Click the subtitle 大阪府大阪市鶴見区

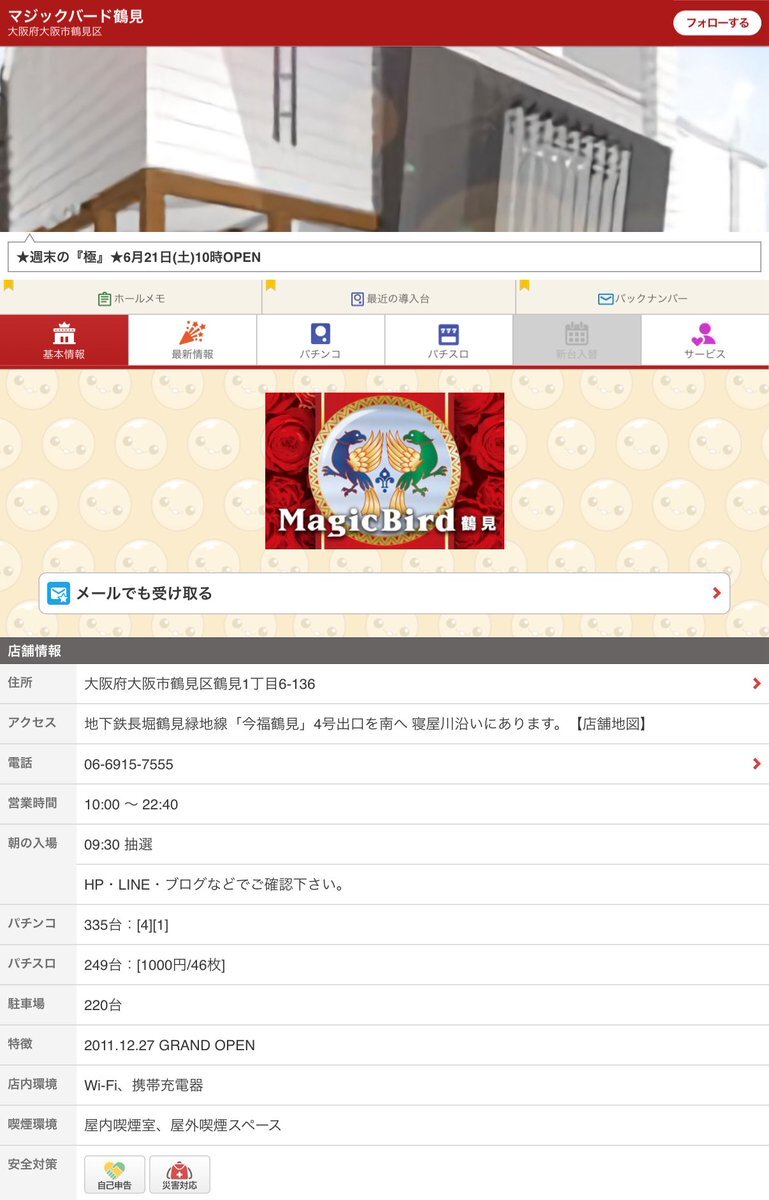click(55, 32)
